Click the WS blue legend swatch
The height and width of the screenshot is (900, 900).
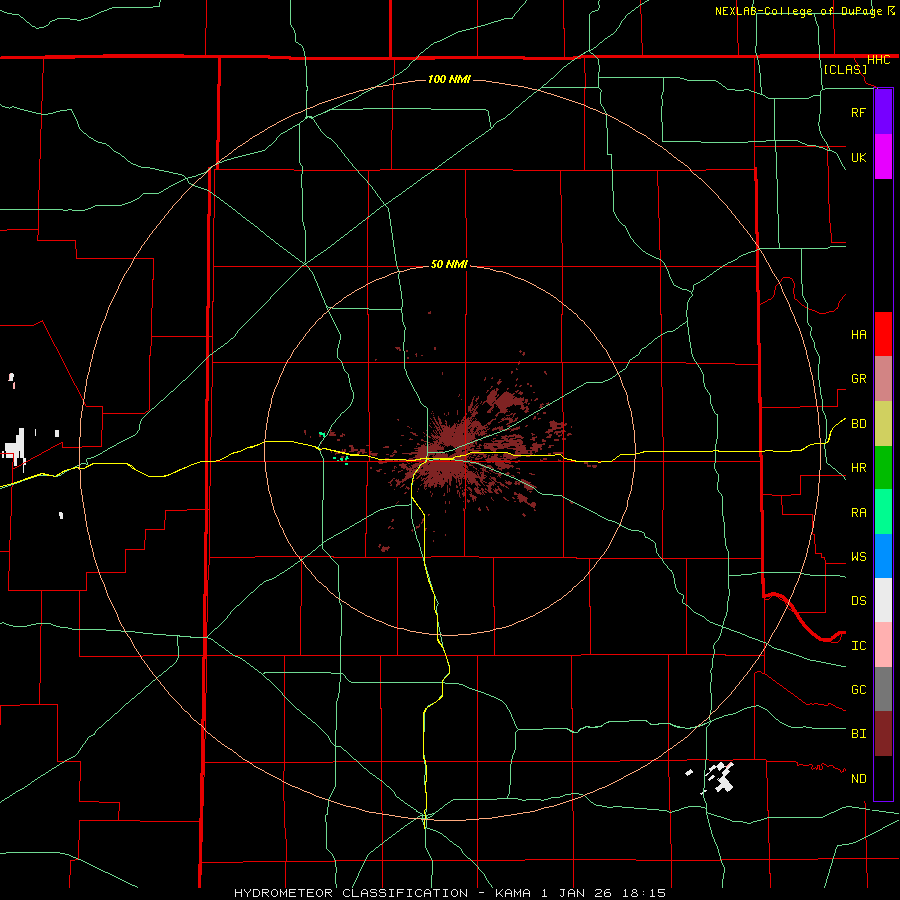tap(883, 556)
